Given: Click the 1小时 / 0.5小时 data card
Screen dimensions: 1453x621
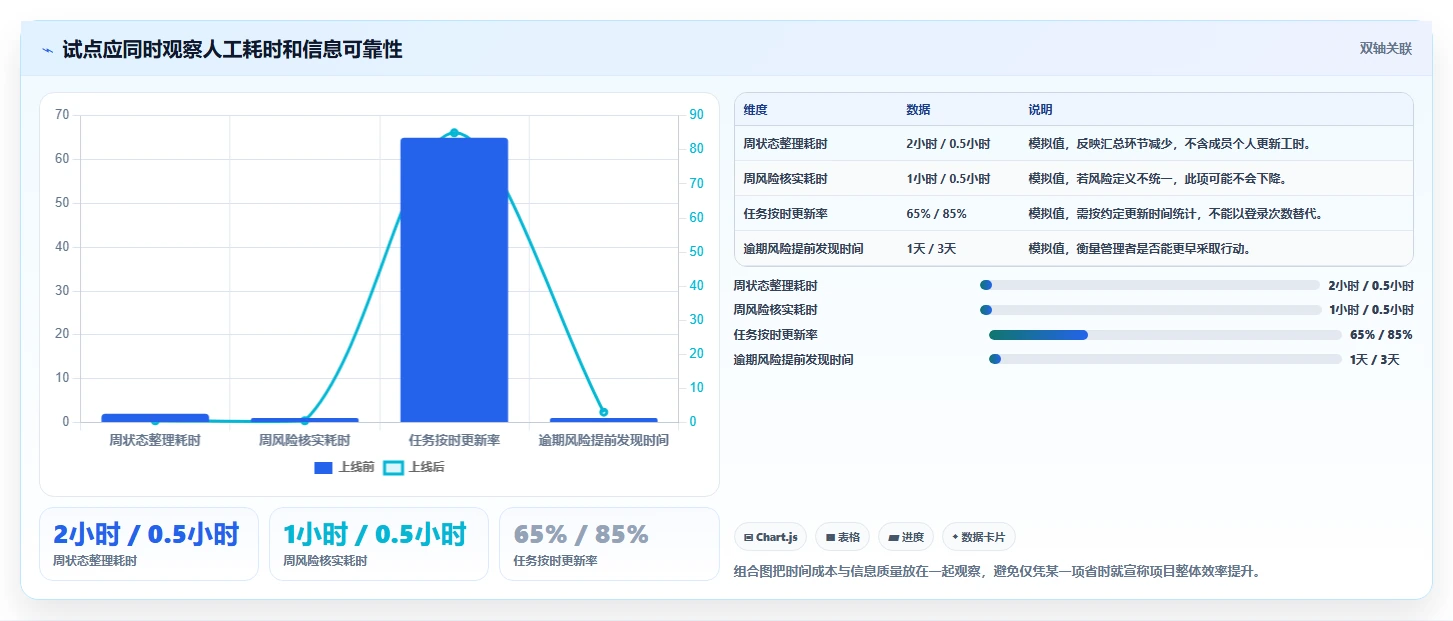Looking at the screenshot, I should (x=379, y=544).
